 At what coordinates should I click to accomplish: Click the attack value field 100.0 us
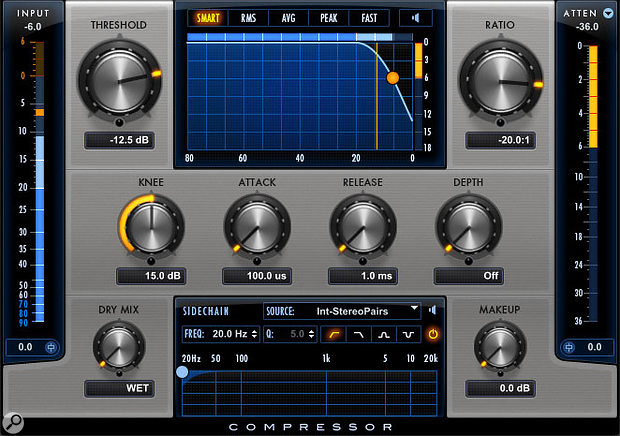click(x=257, y=276)
